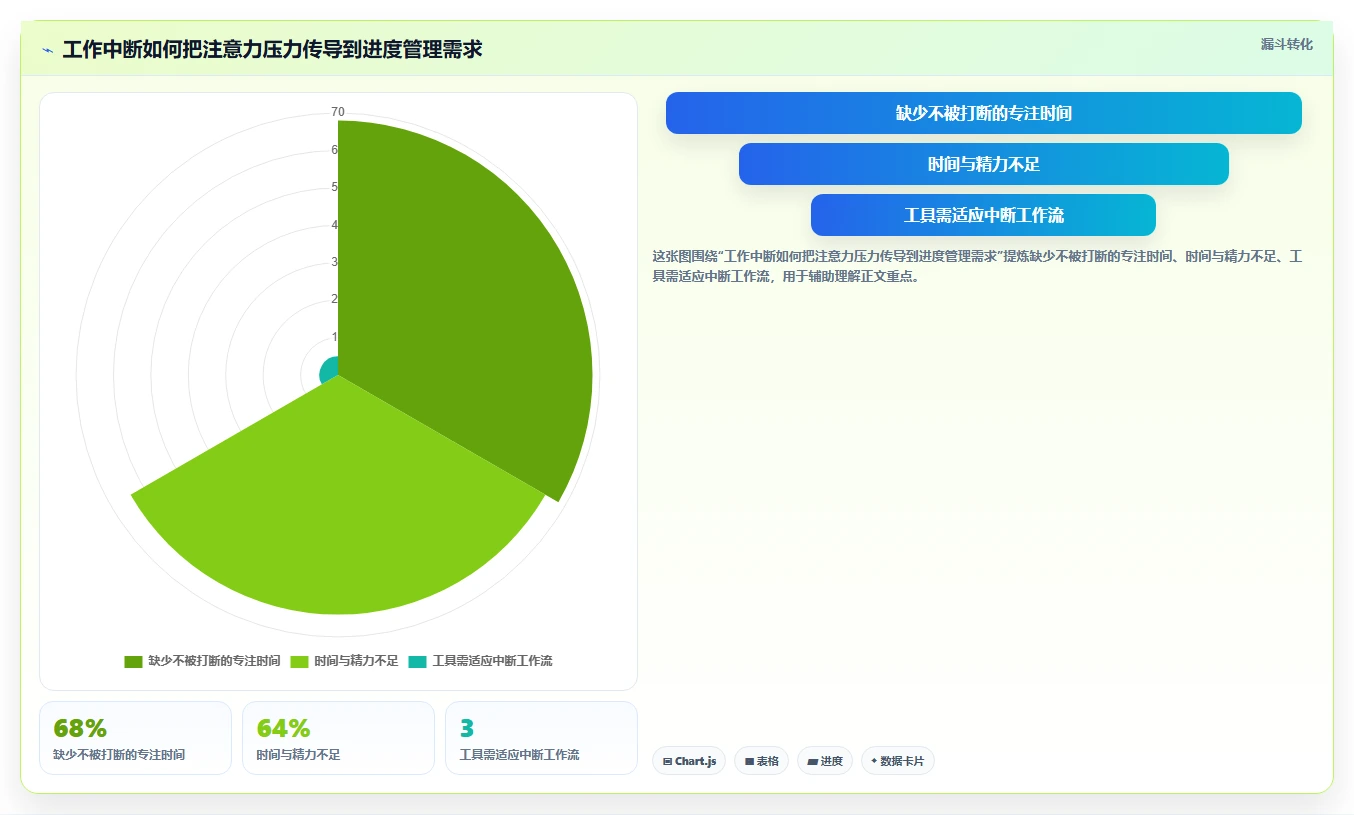Select the 缺少不被打断的专注时间 funnel bar

click(984, 113)
